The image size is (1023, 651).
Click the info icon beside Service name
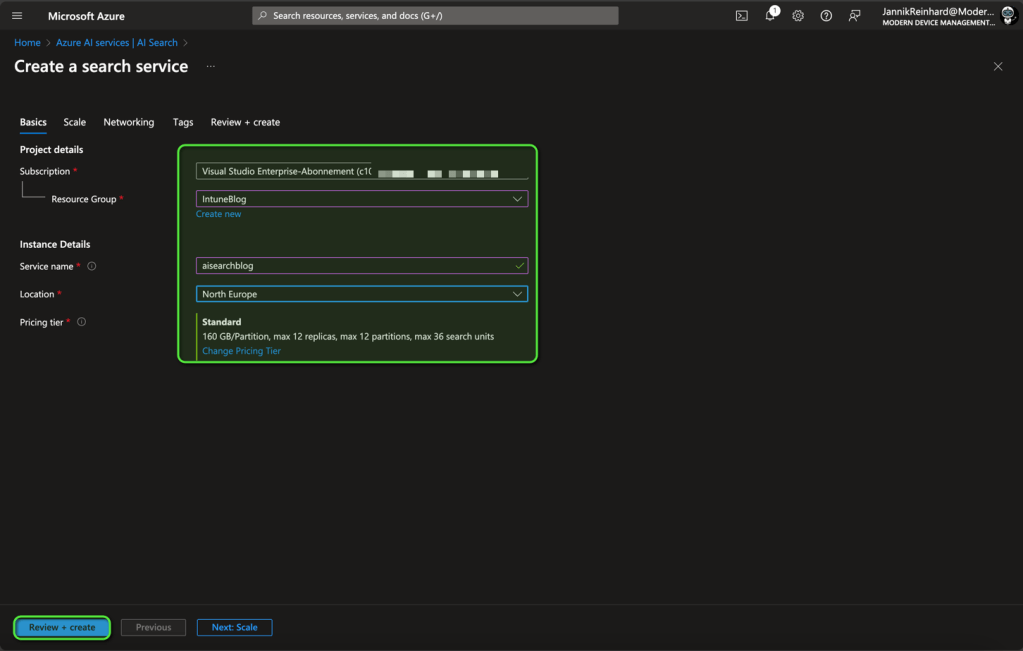(x=92, y=267)
